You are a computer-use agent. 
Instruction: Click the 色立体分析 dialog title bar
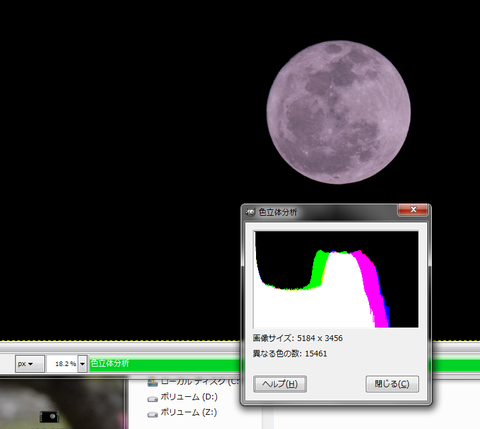327,212
